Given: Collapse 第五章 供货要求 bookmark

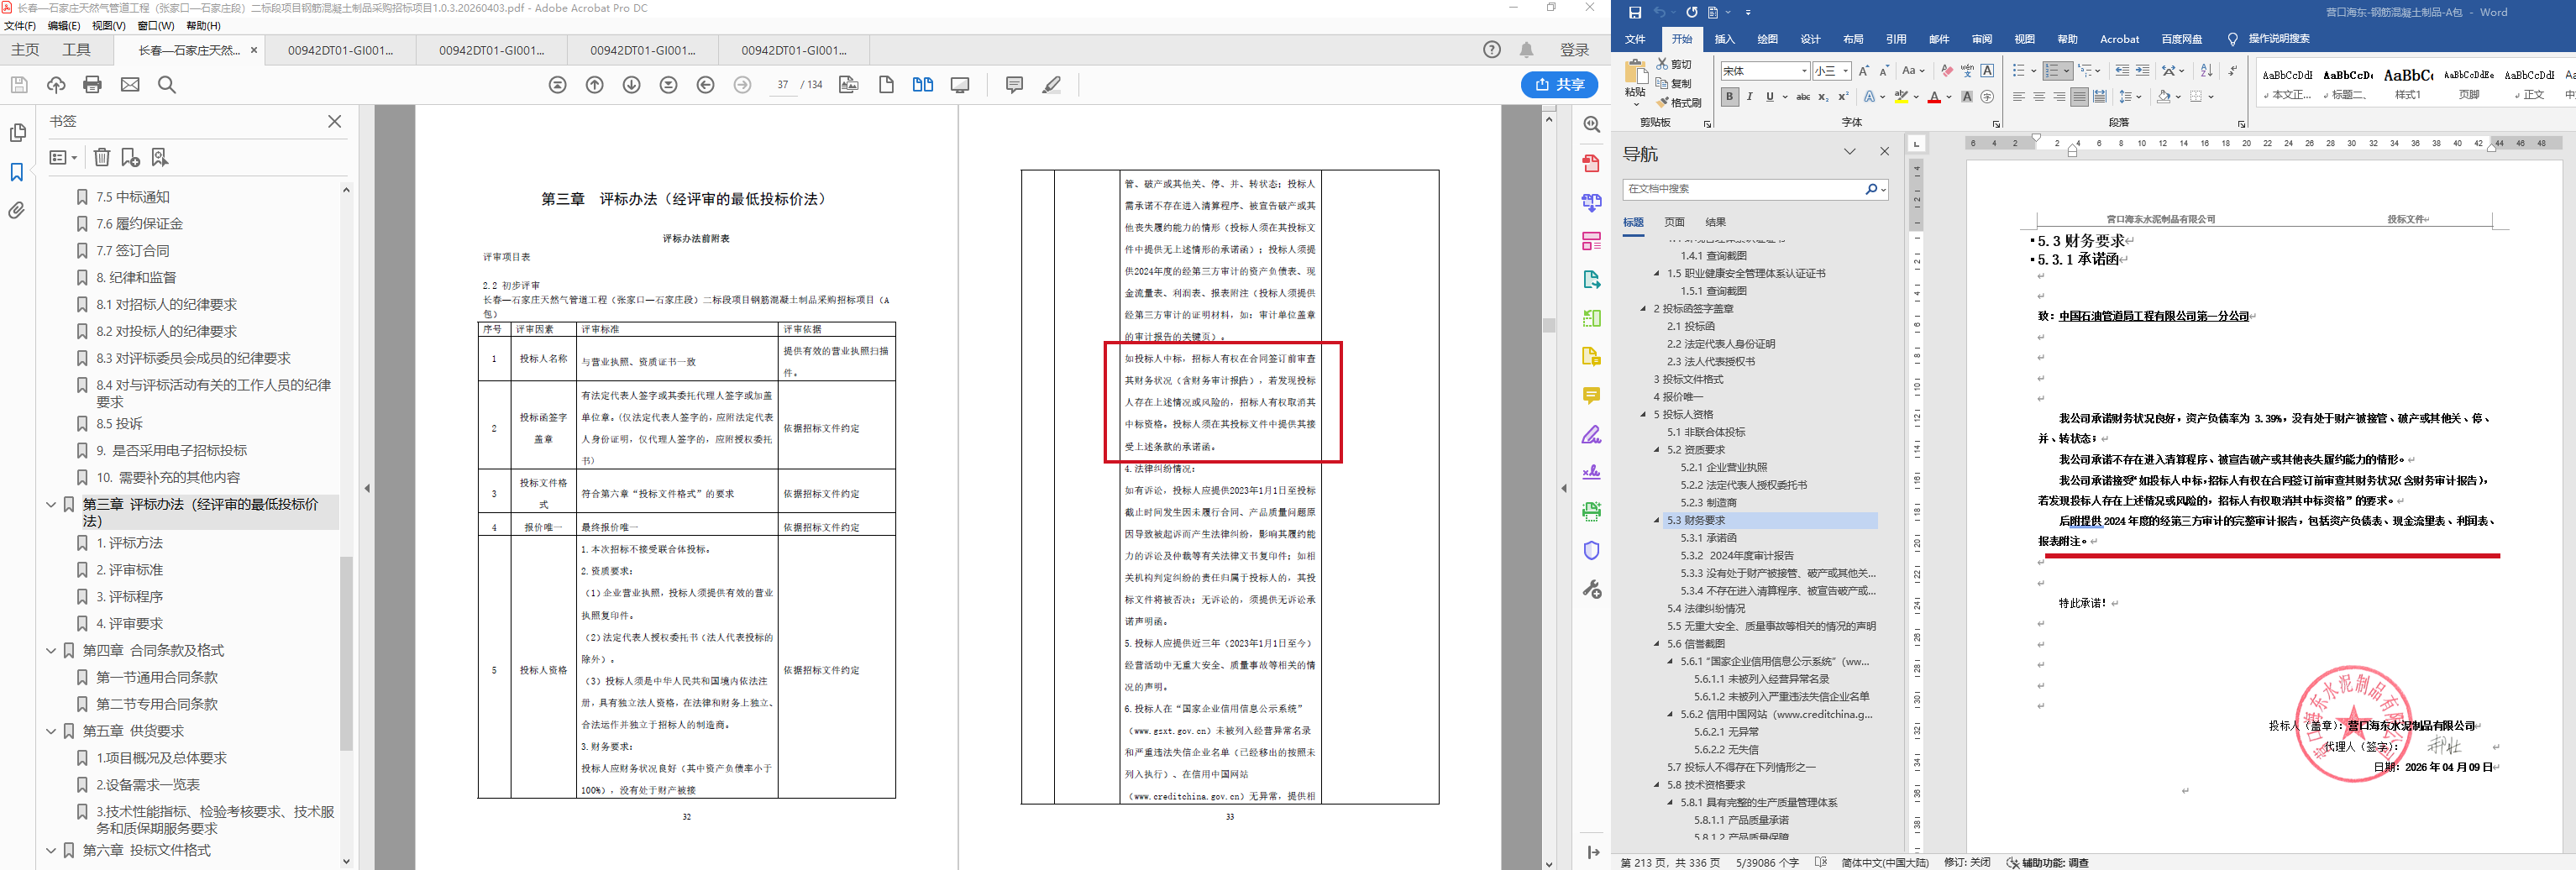Looking at the screenshot, I should click(x=51, y=732).
